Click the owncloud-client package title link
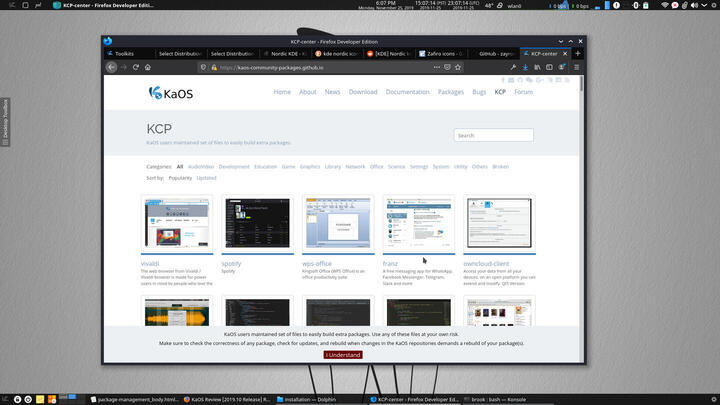The width and height of the screenshot is (720, 405). click(x=486, y=264)
